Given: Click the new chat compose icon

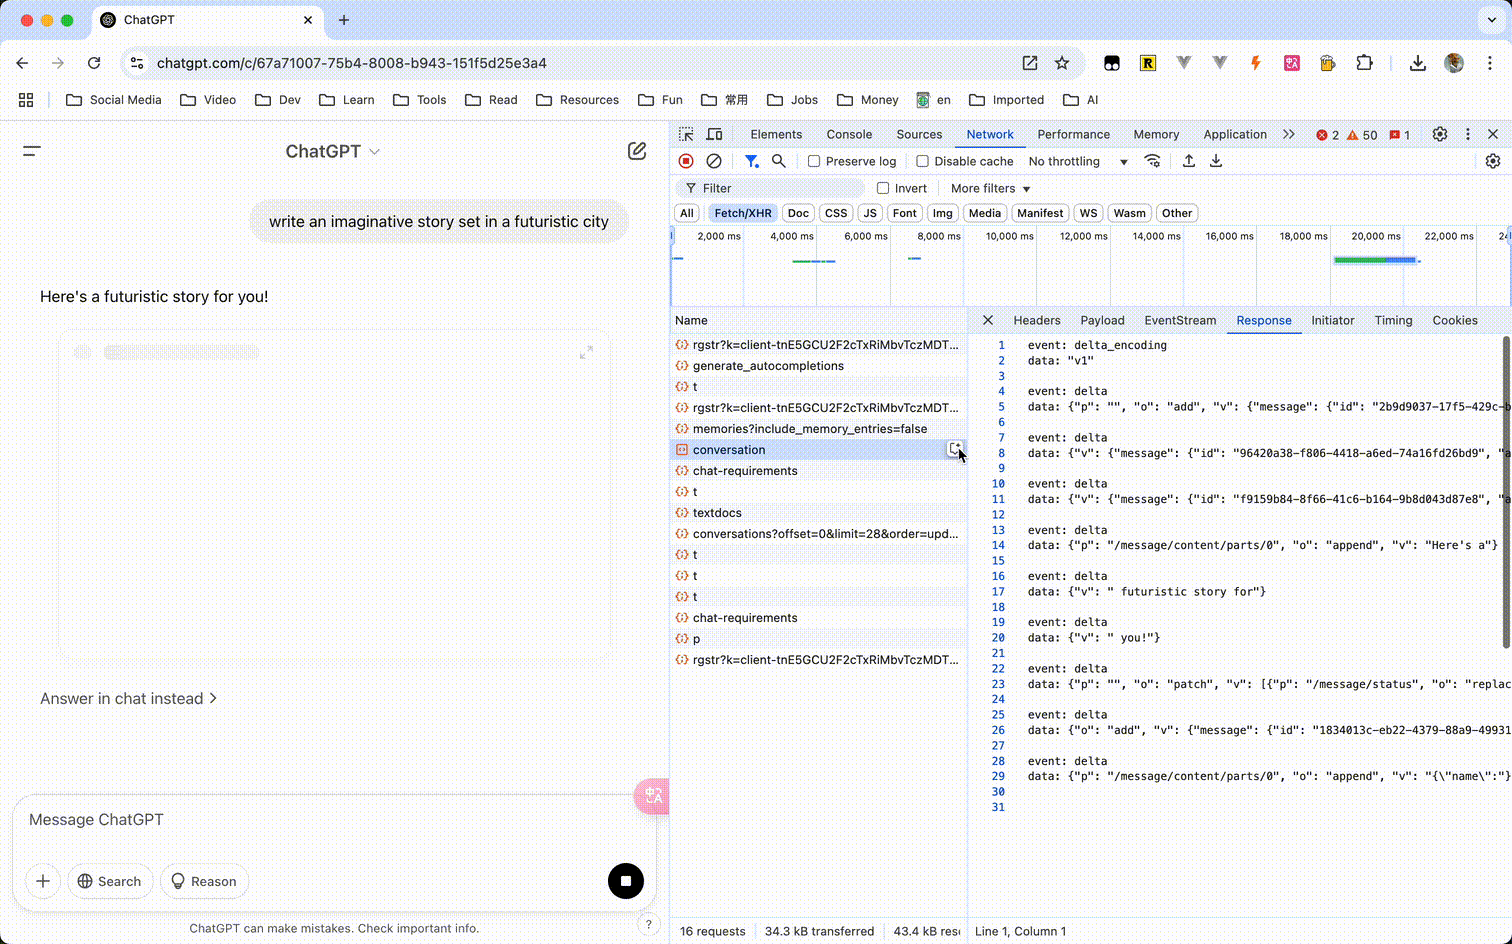Looking at the screenshot, I should tap(637, 151).
